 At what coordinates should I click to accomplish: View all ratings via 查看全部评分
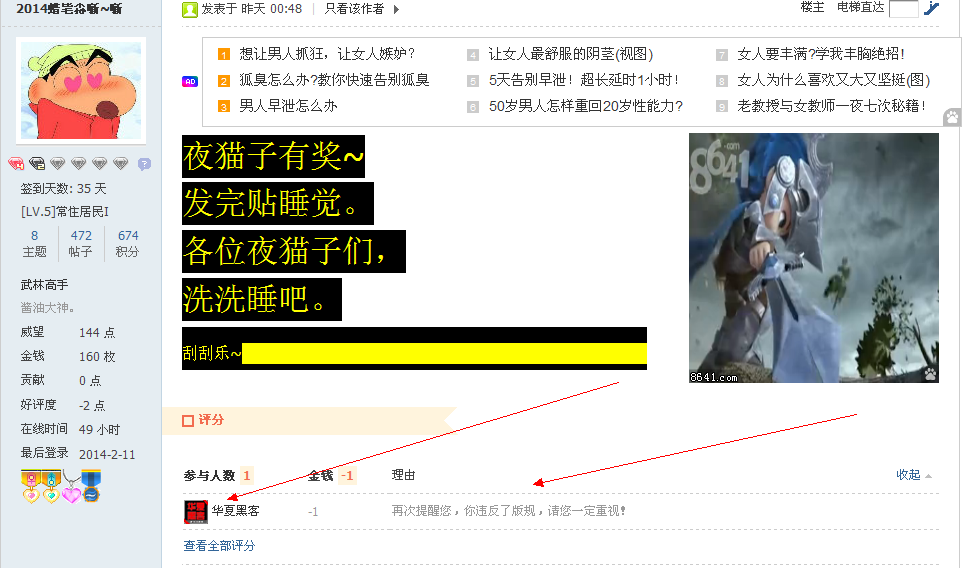point(219,546)
